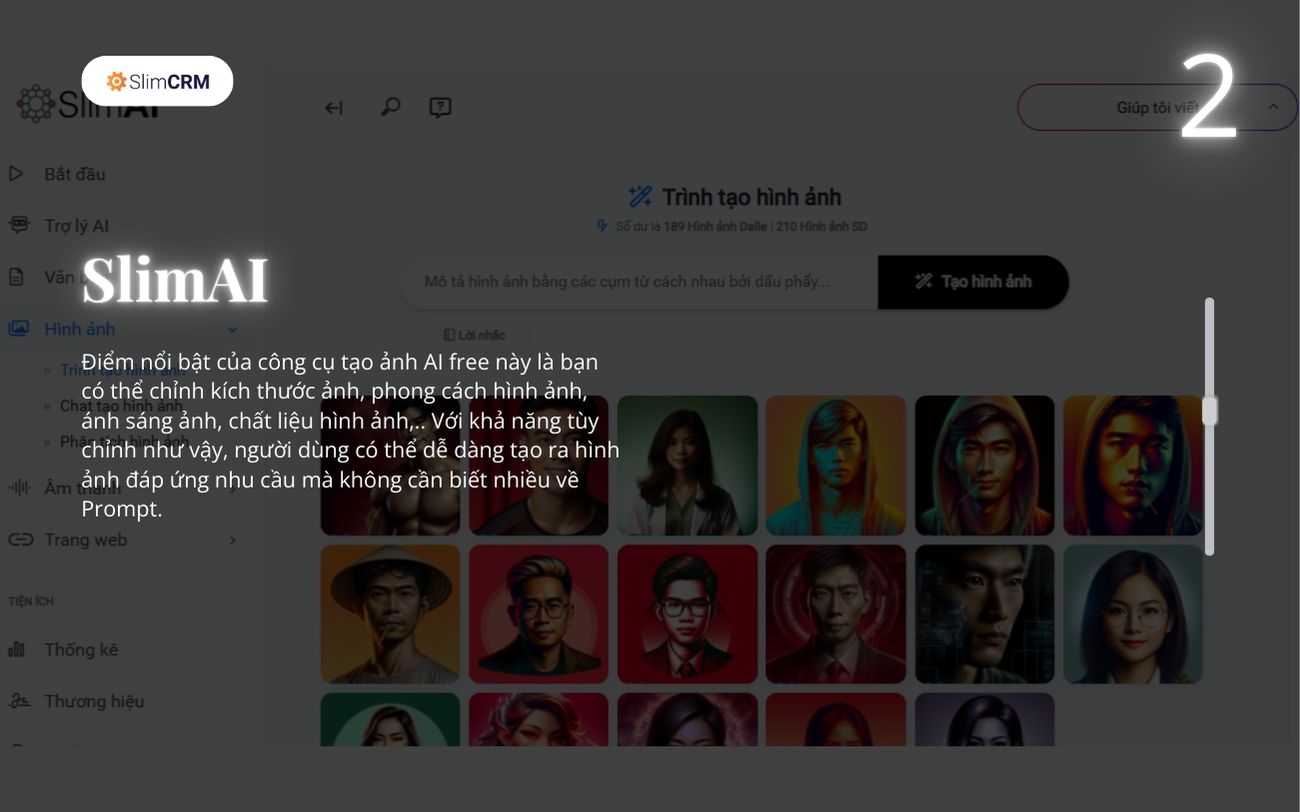1300x812 pixels.
Task: Open Bắt đầu via its play icon
Action: tap(16, 174)
